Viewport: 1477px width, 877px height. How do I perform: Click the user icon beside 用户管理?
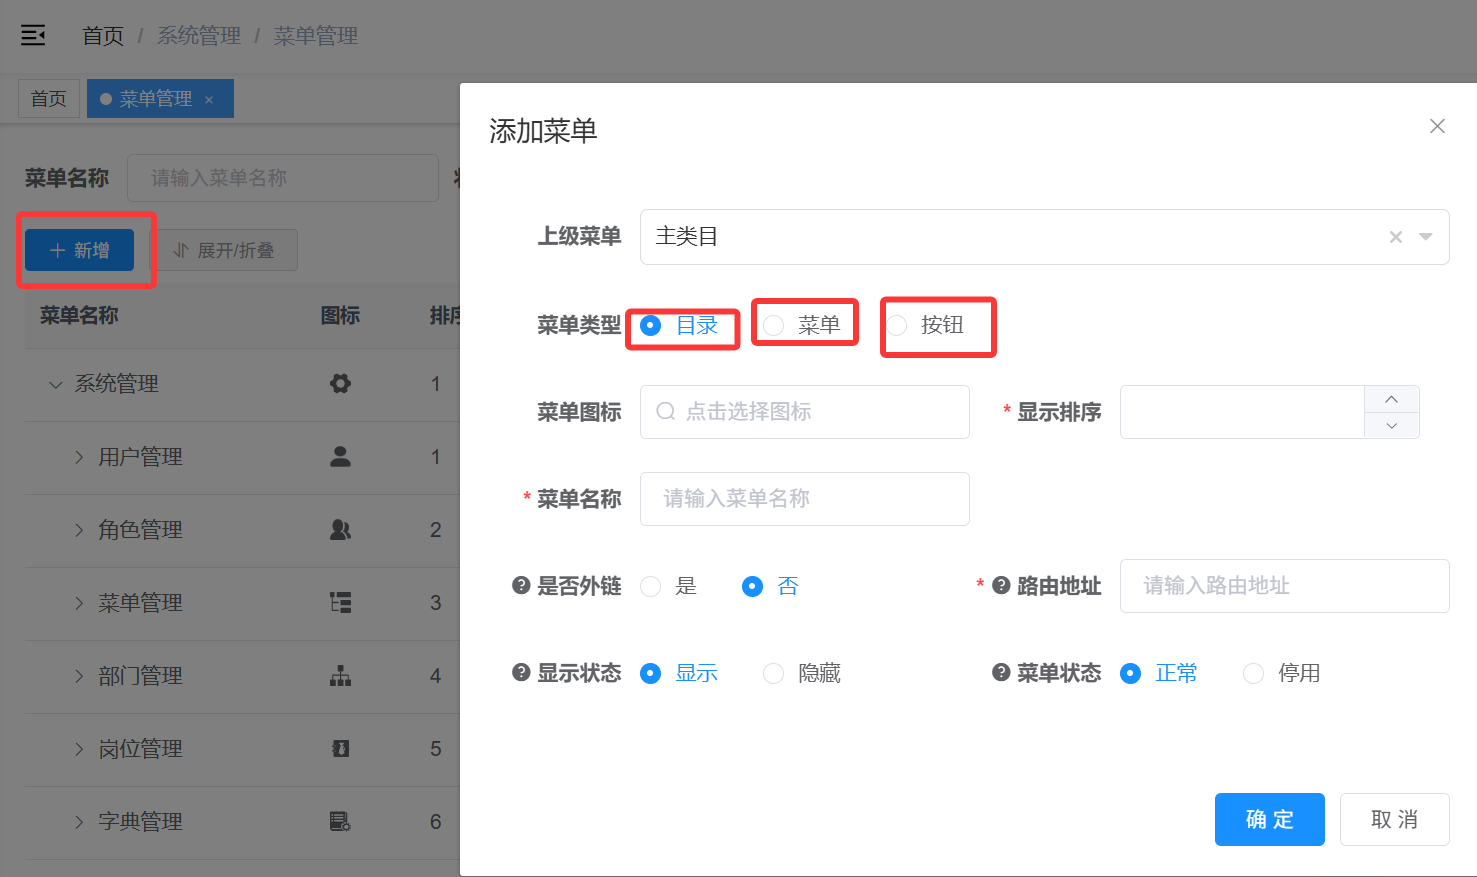340,457
